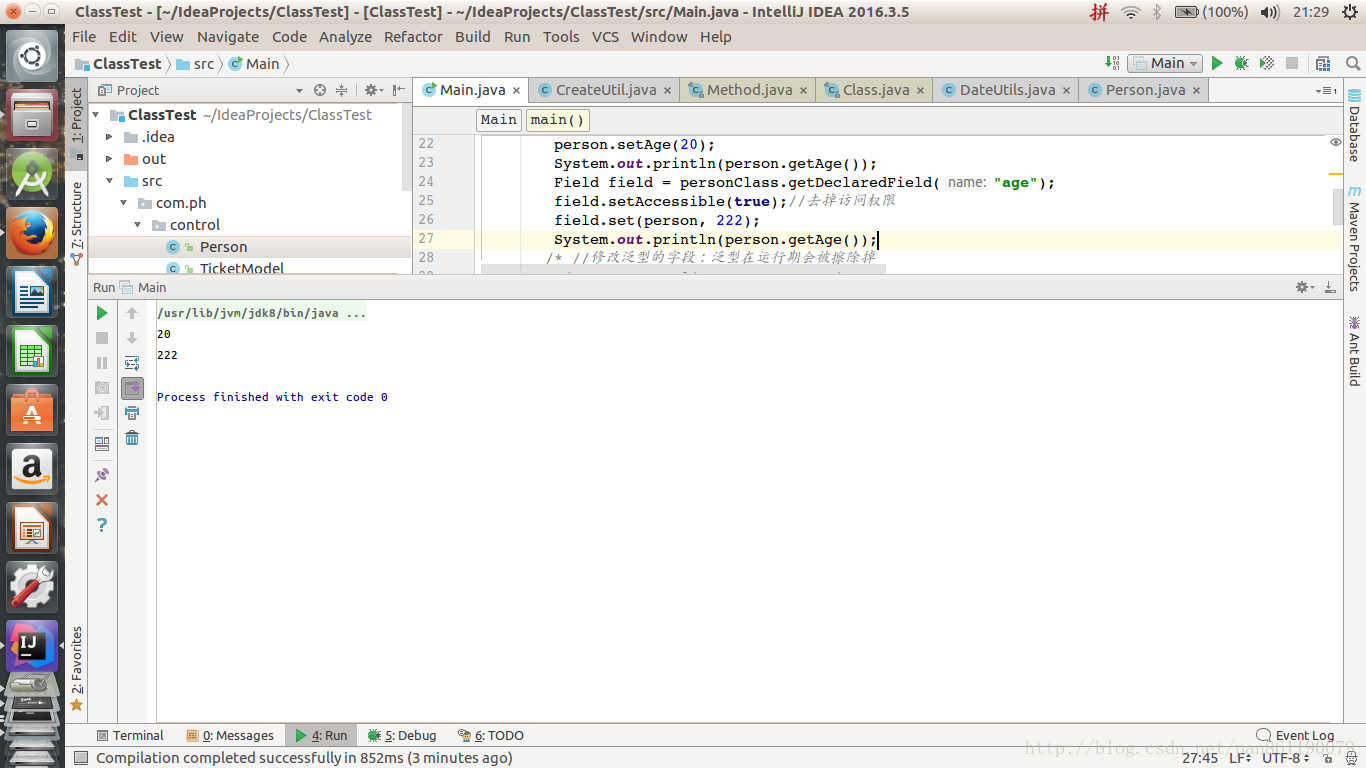Open 0: Messages tool window button
Screen dimensions: 1366x768
pos(230,735)
